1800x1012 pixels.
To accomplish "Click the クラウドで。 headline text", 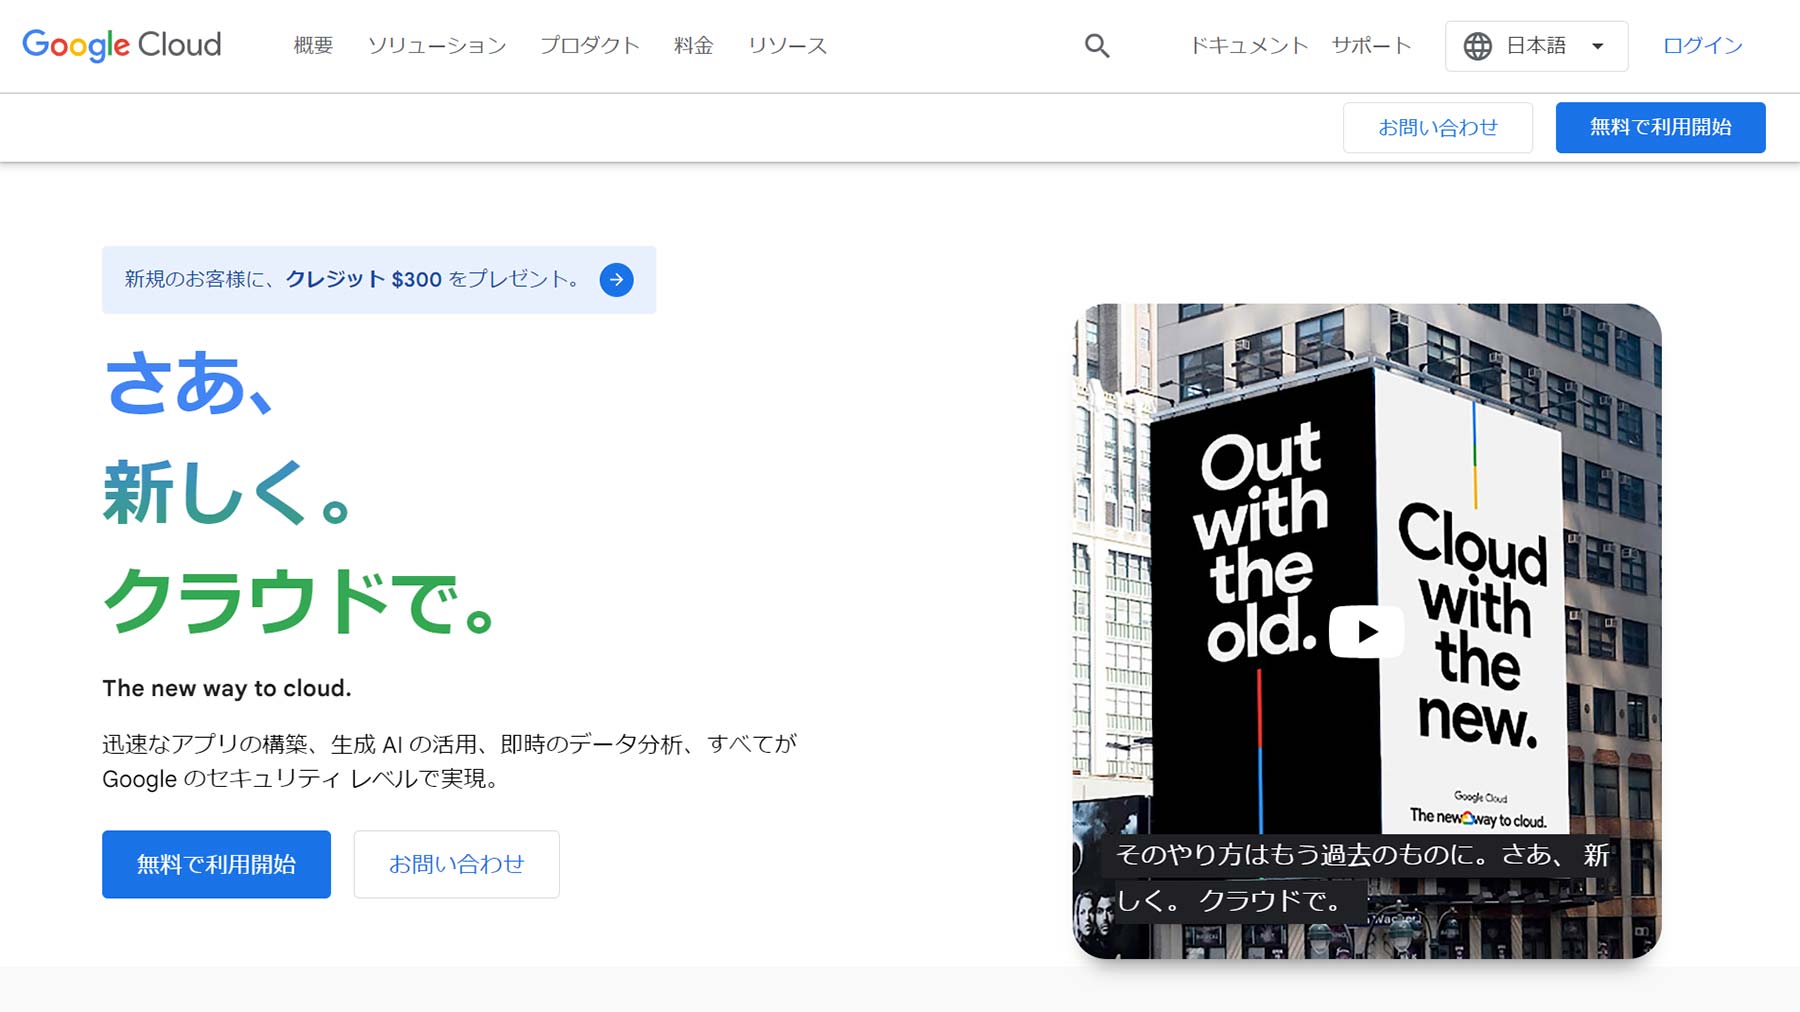I will [x=299, y=601].
